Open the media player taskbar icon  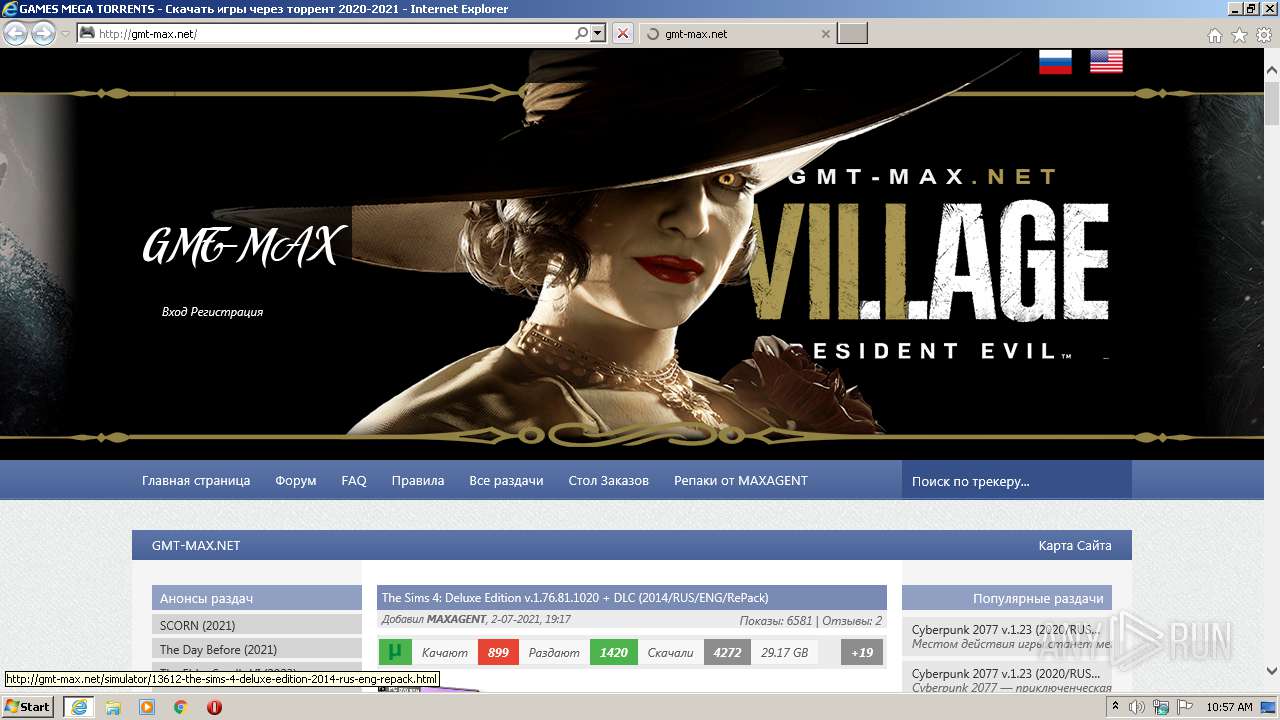tap(147, 707)
